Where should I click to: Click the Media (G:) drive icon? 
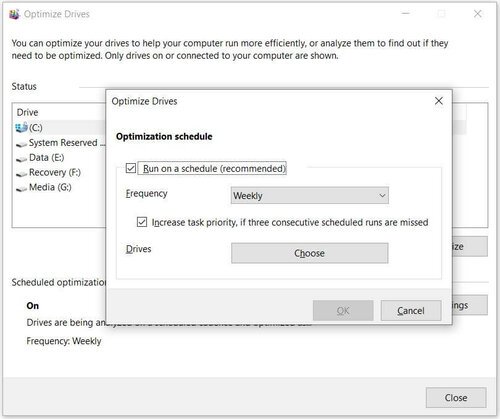click(22, 188)
